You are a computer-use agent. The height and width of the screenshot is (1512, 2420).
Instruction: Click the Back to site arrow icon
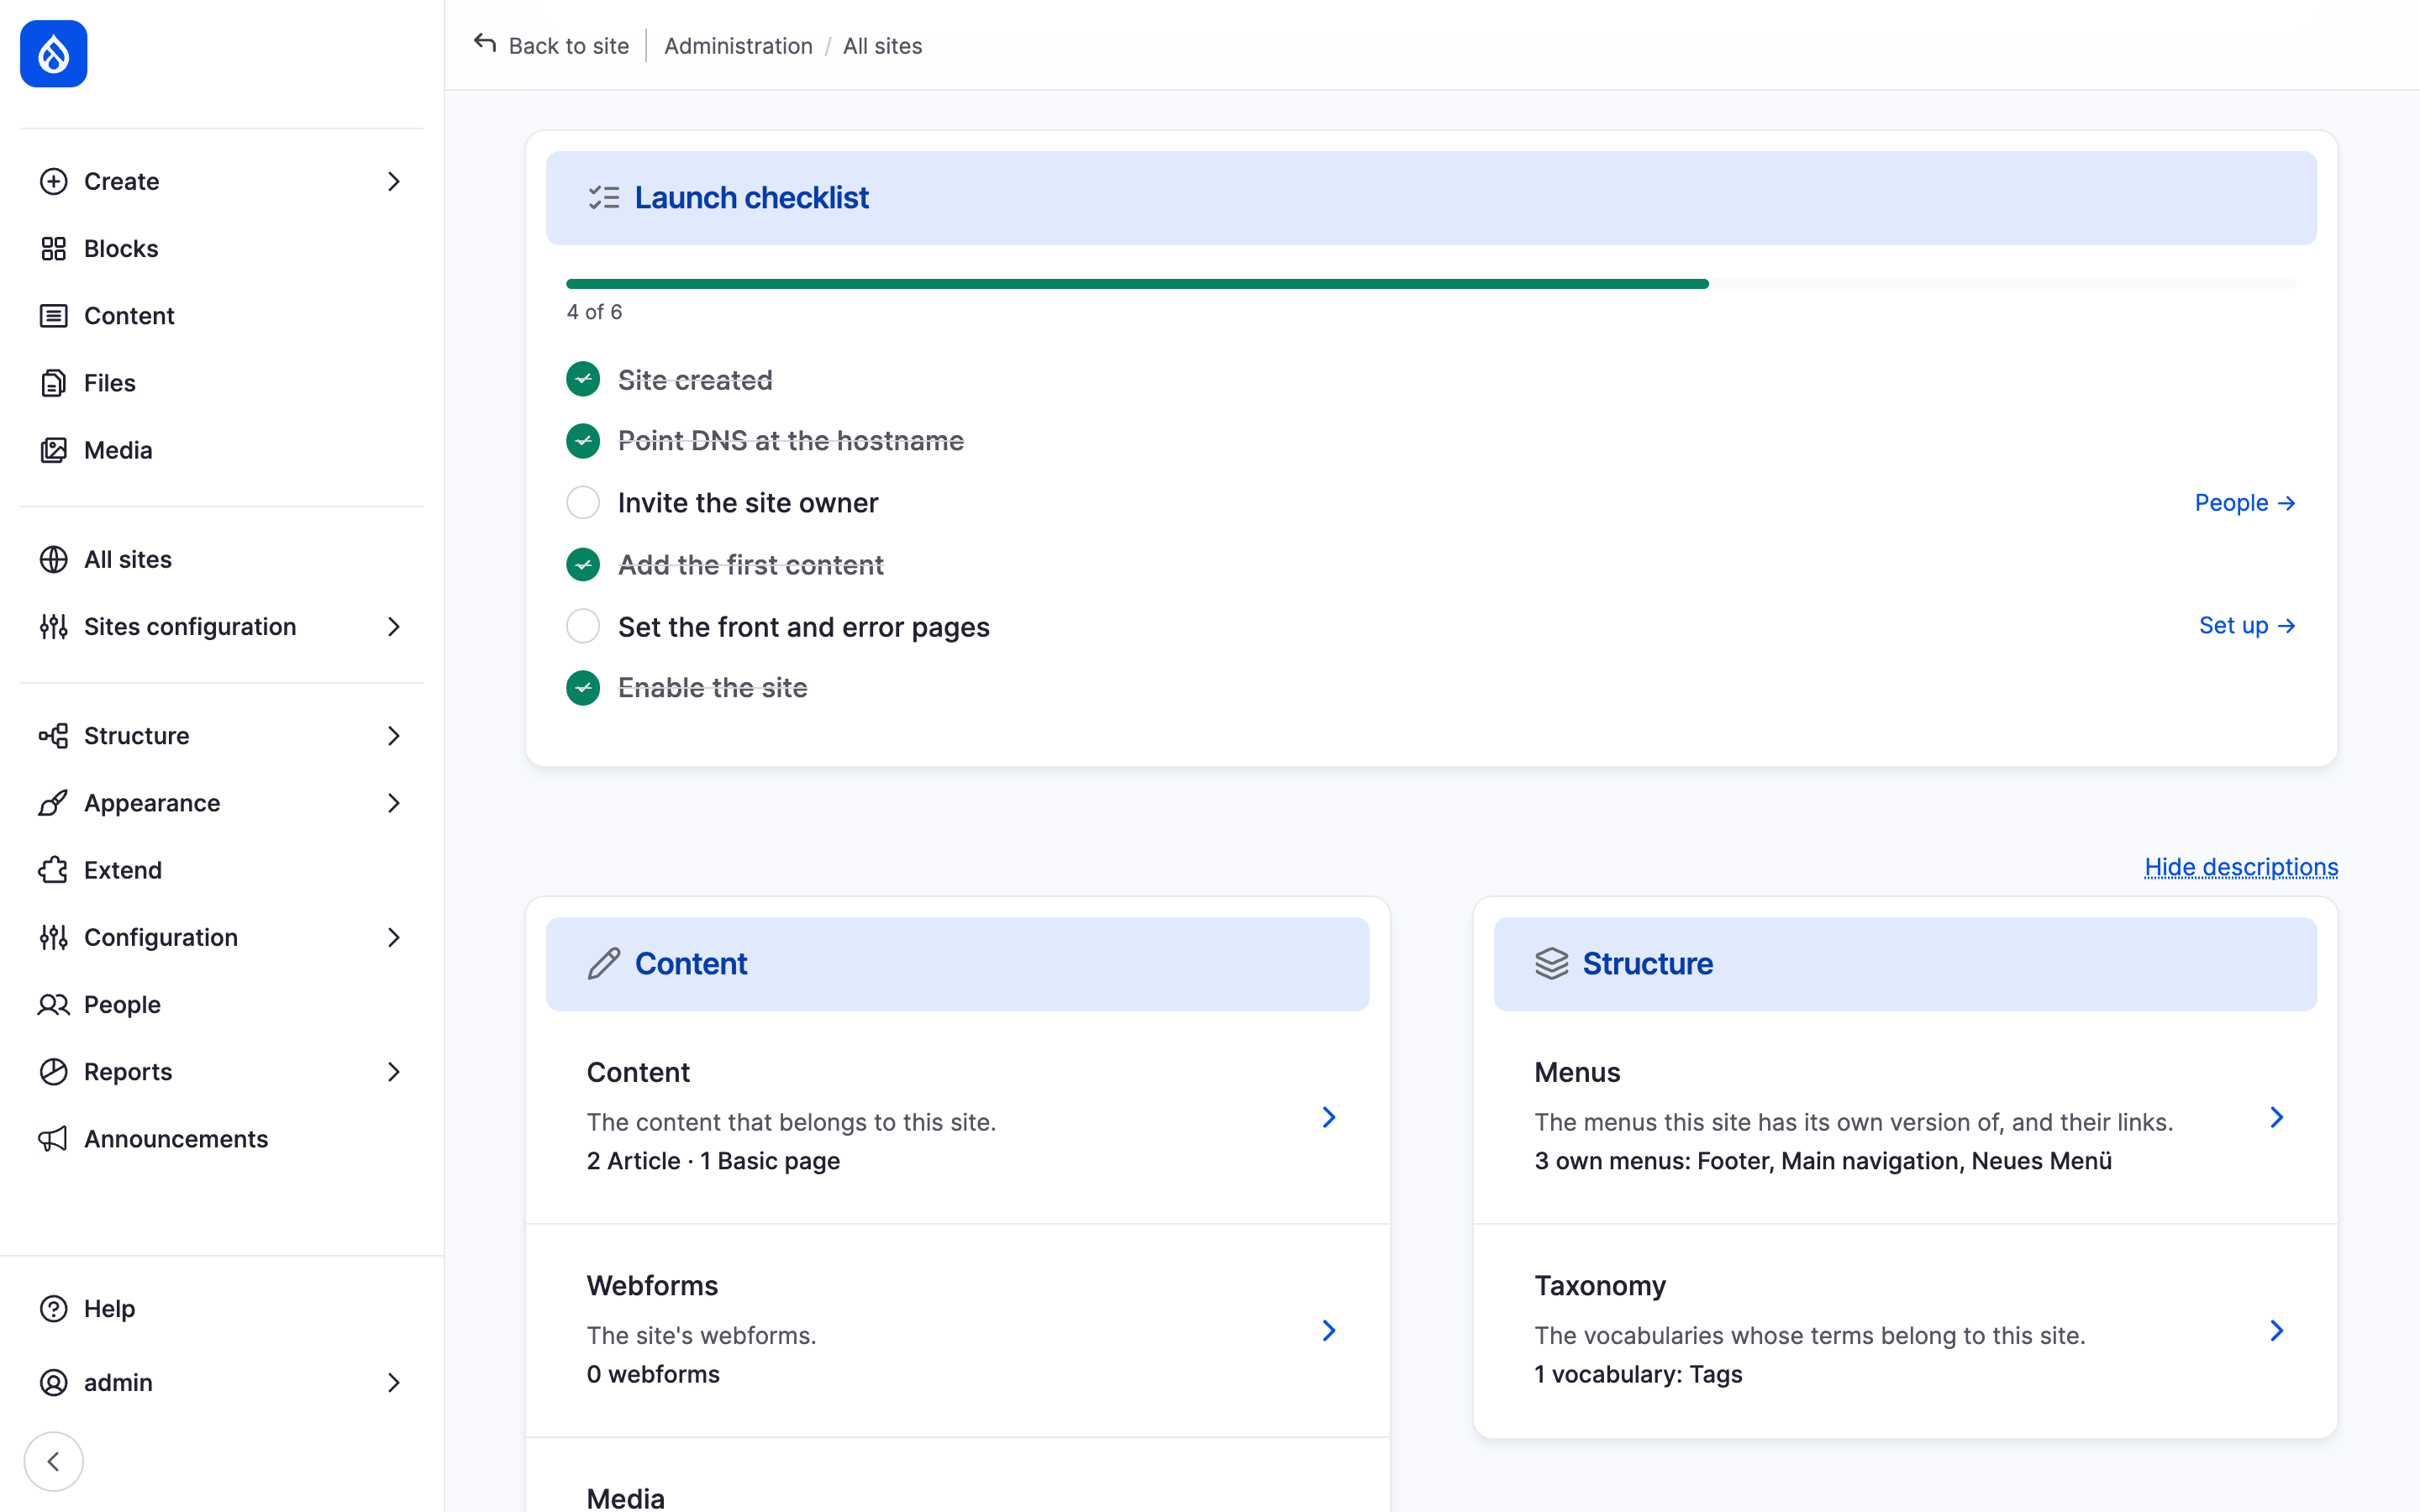click(485, 44)
